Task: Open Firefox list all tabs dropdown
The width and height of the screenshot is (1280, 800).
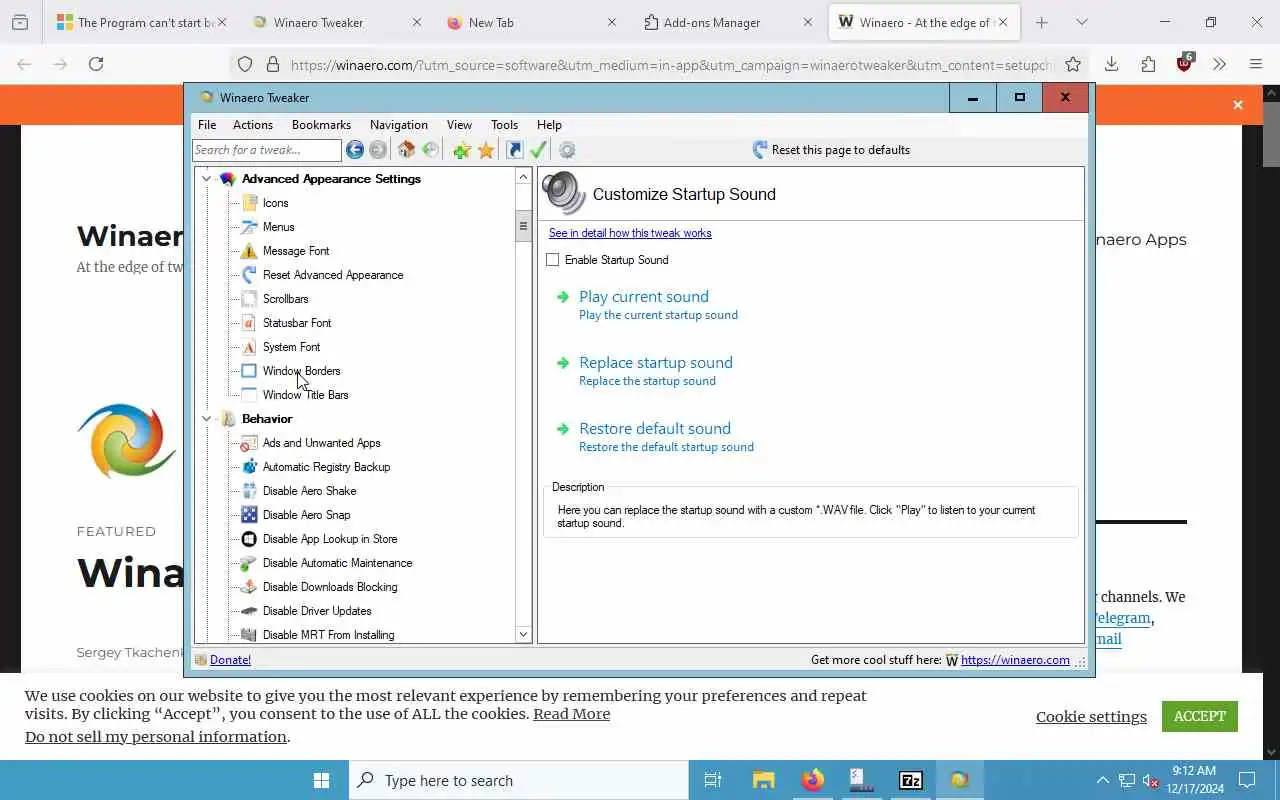Action: pos(1081,22)
